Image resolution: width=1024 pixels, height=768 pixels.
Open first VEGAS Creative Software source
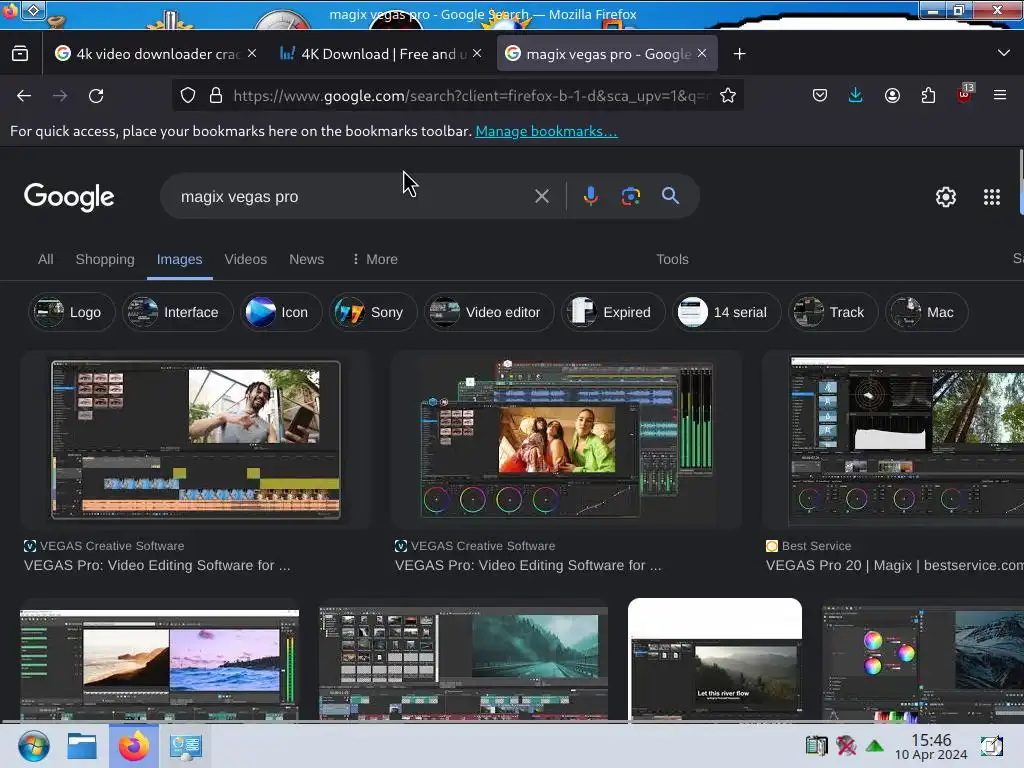click(104, 546)
